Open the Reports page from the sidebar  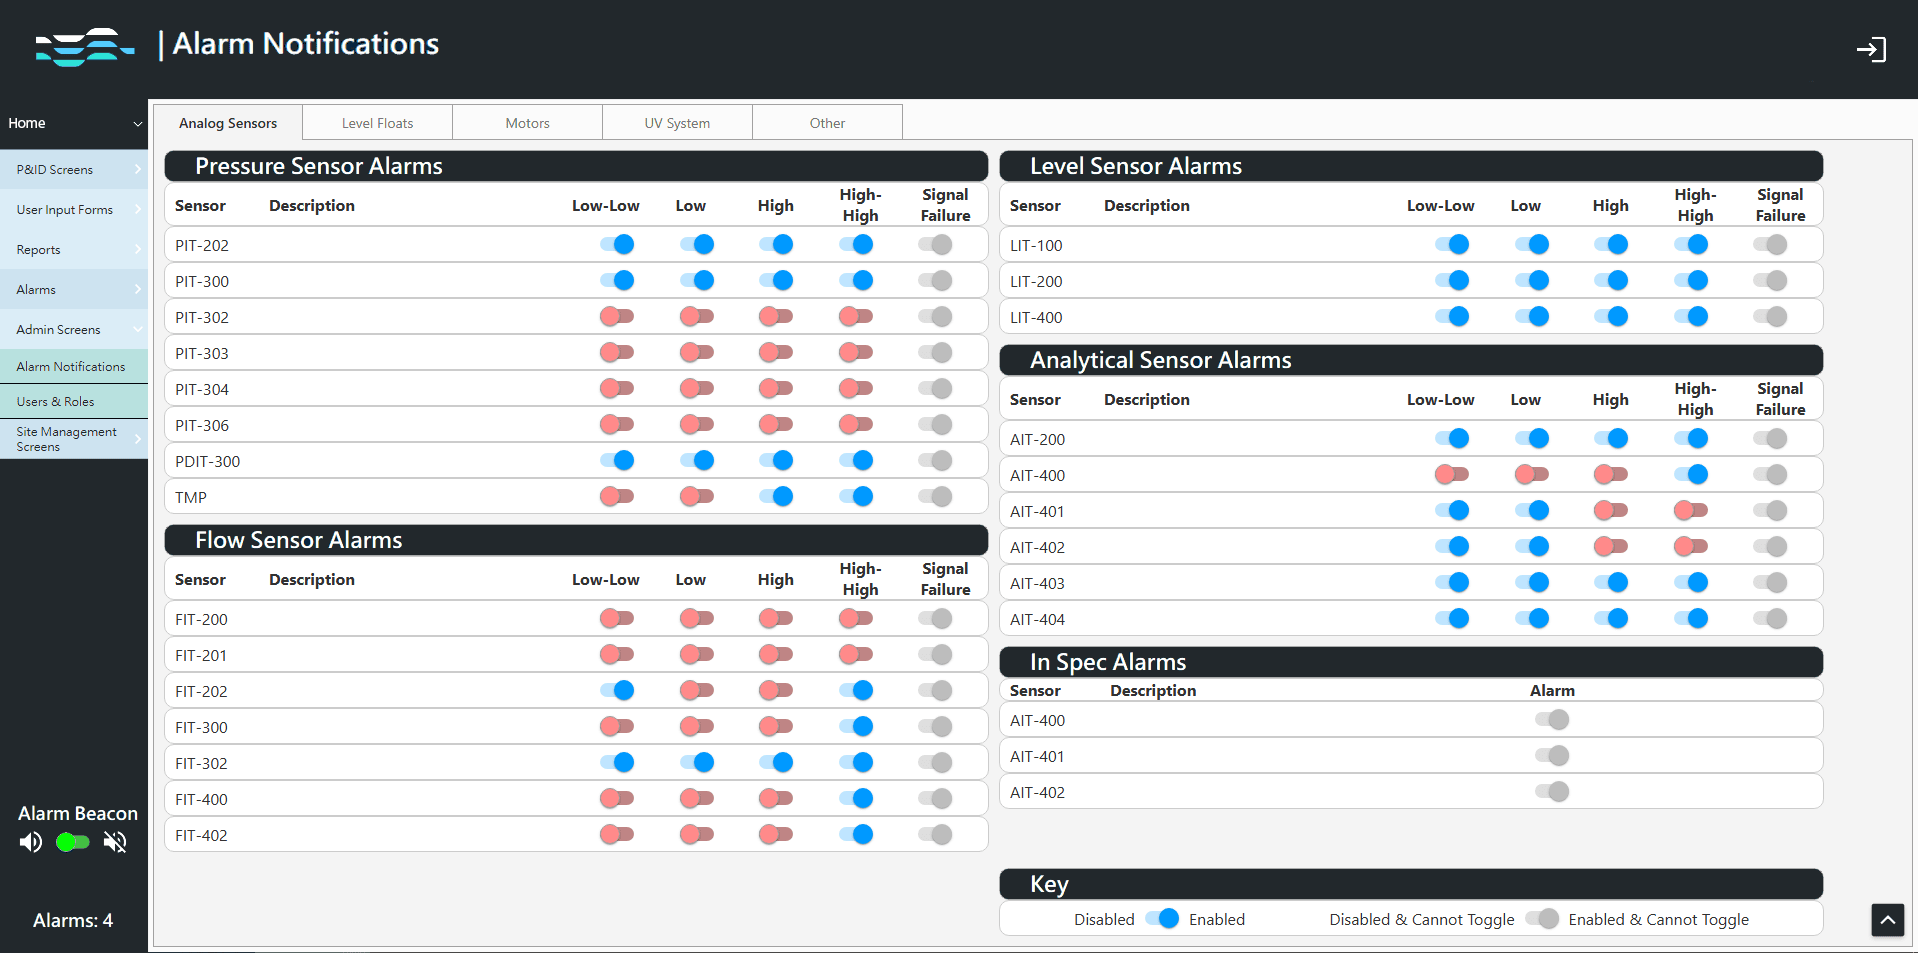point(38,249)
